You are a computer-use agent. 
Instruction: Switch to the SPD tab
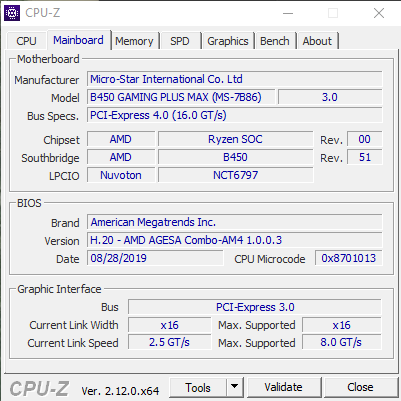pos(180,41)
